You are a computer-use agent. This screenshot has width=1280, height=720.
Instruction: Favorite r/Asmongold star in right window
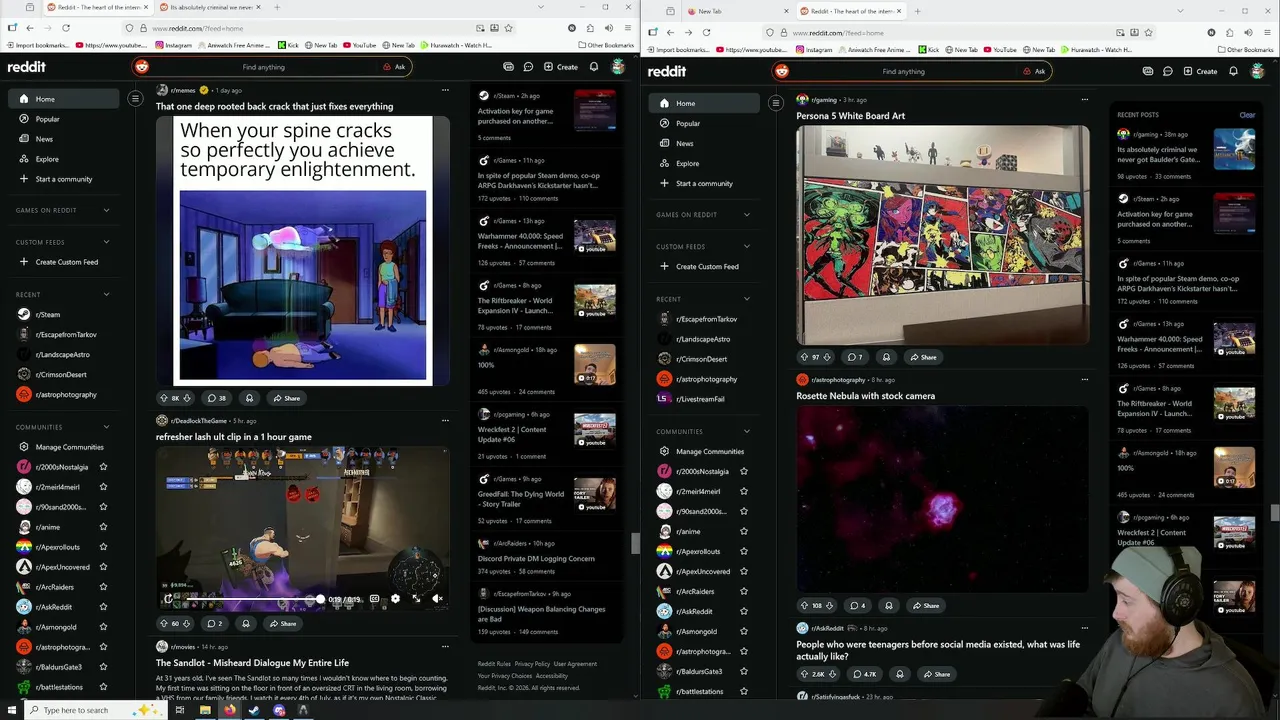pyautogui.click(x=743, y=631)
